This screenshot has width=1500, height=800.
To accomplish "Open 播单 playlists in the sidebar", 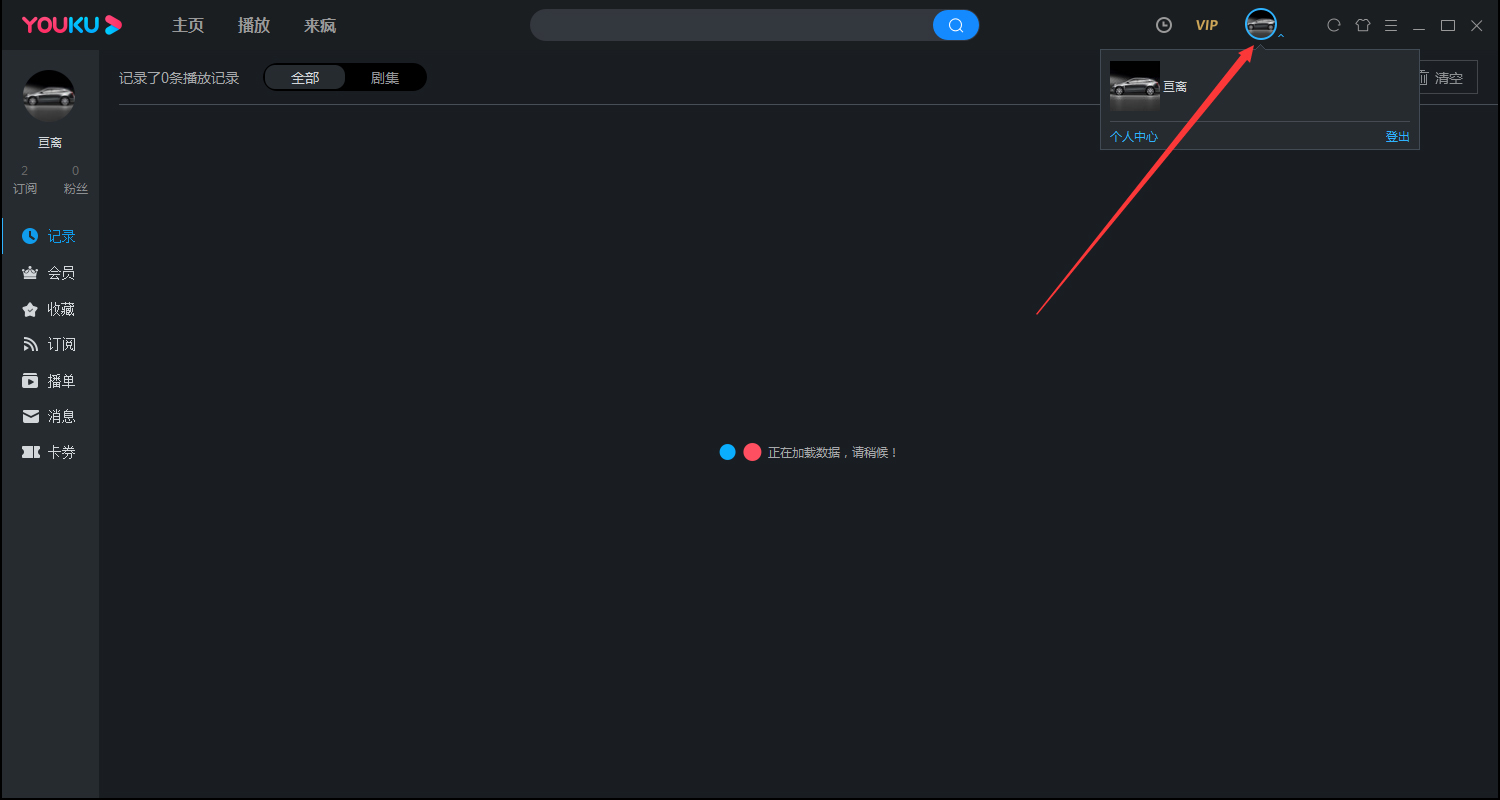I will pos(50,381).
